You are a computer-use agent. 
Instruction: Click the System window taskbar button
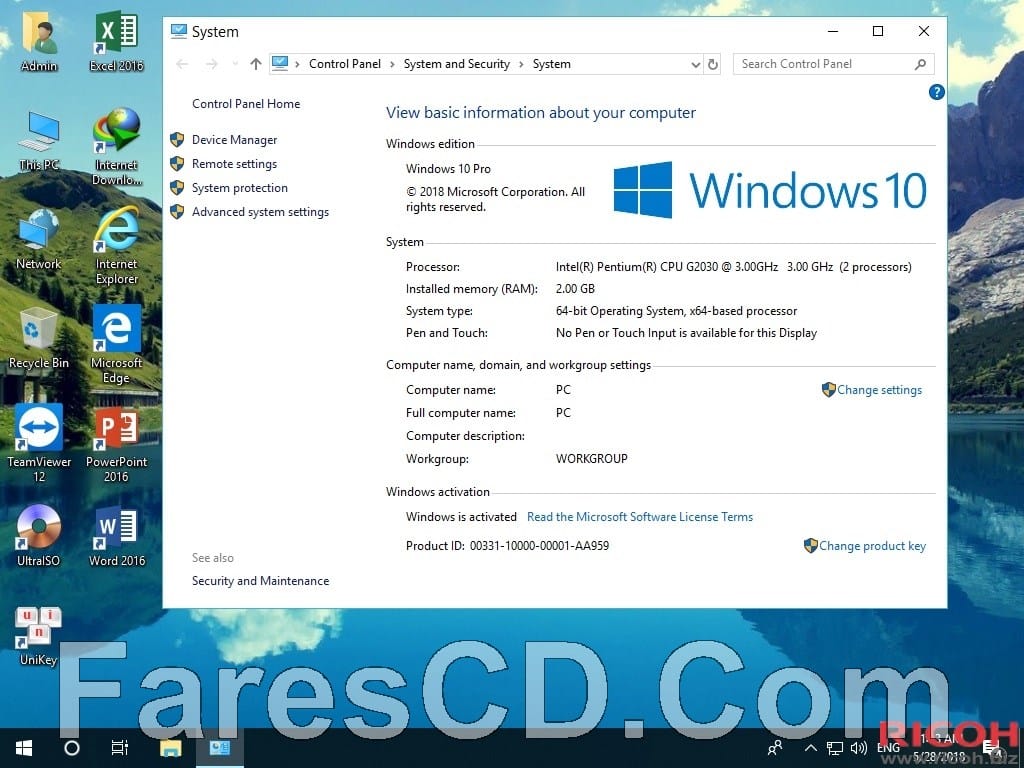[x=219, y=748]
